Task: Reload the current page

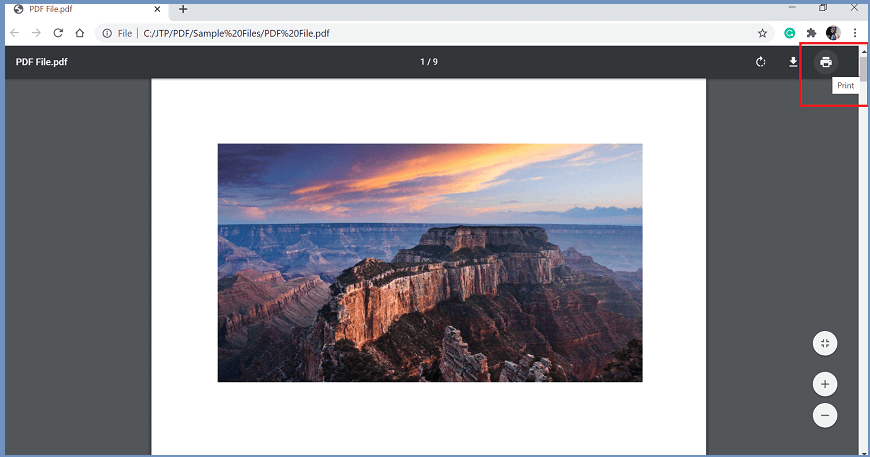Action: (58, 33)
